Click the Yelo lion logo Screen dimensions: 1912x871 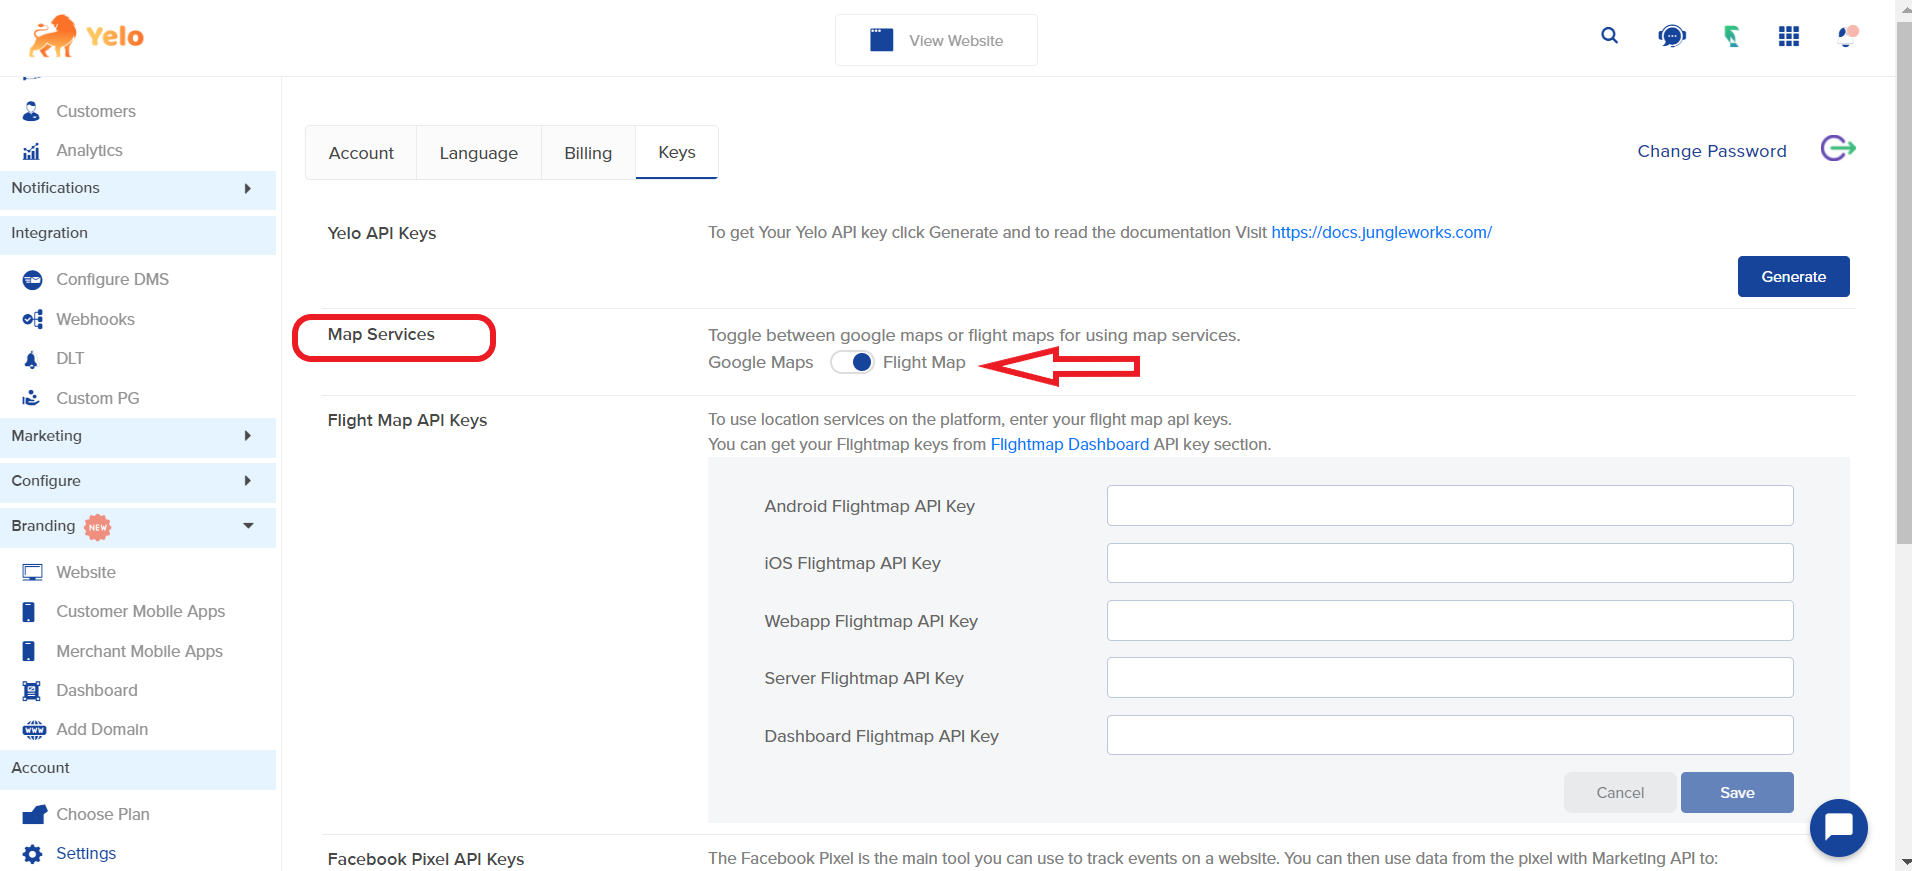pos(86,37)
